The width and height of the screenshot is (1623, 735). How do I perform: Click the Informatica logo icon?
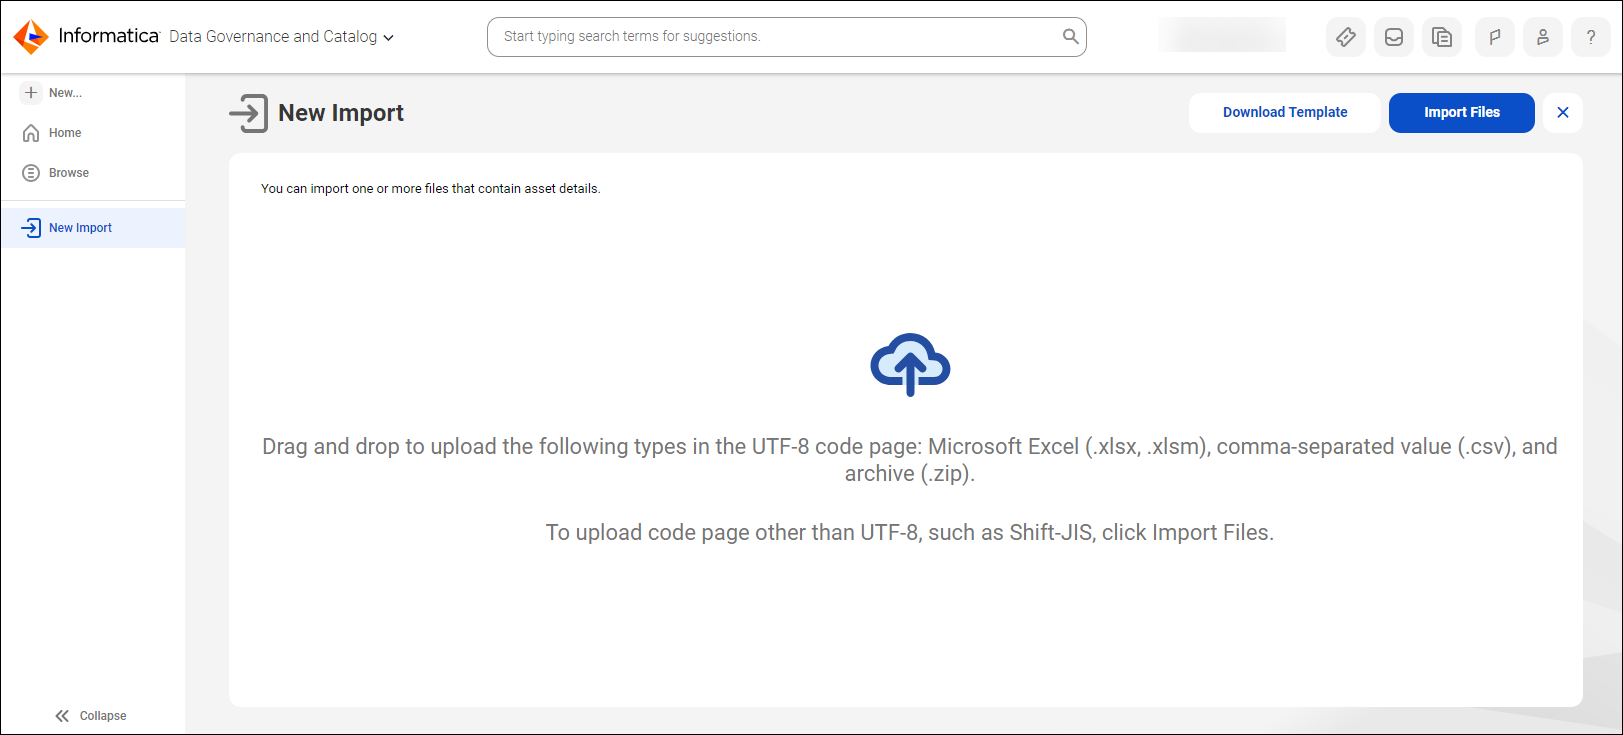pos(31,37)
